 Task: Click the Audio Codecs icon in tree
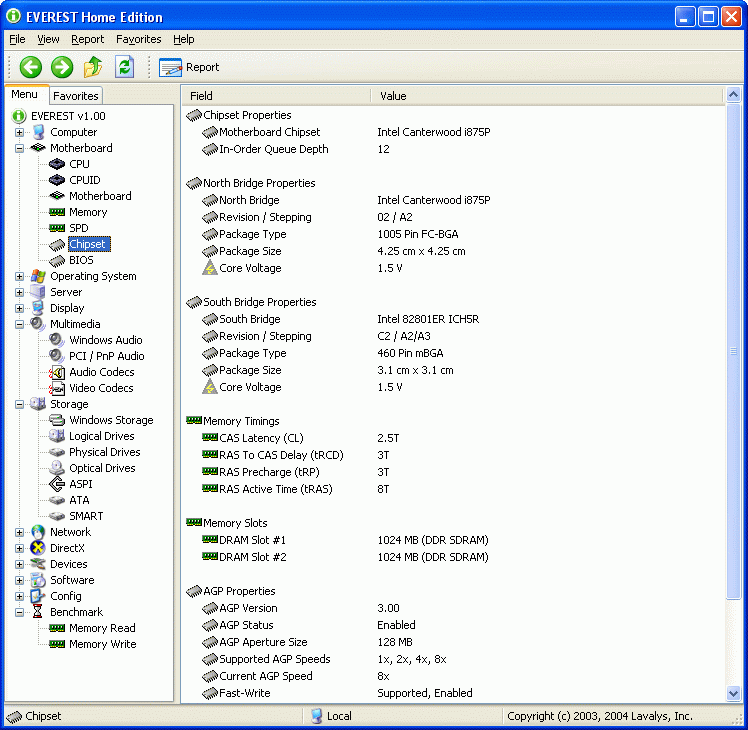click(57, 372)
